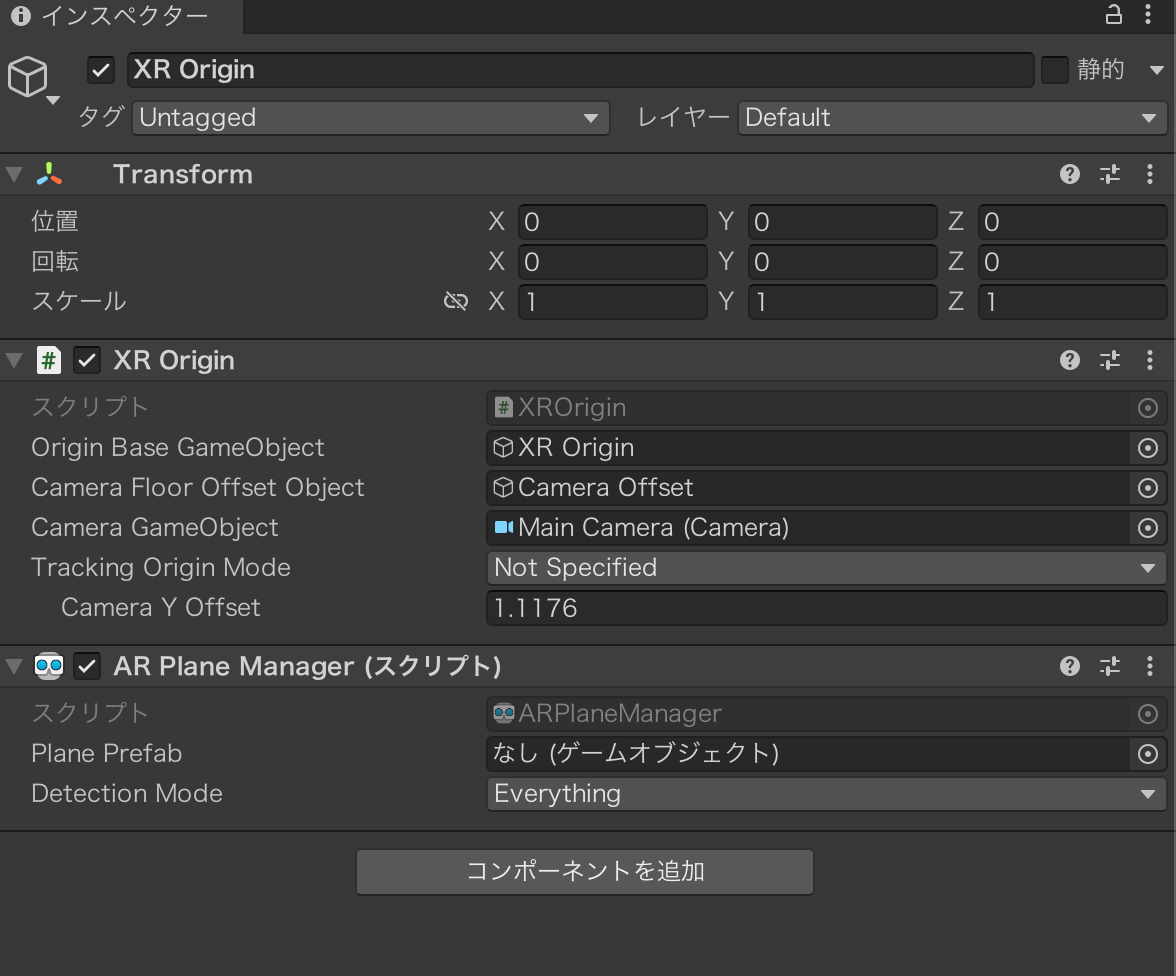Click the 位置 position label
1176x976 pixels.
(55, 222)
